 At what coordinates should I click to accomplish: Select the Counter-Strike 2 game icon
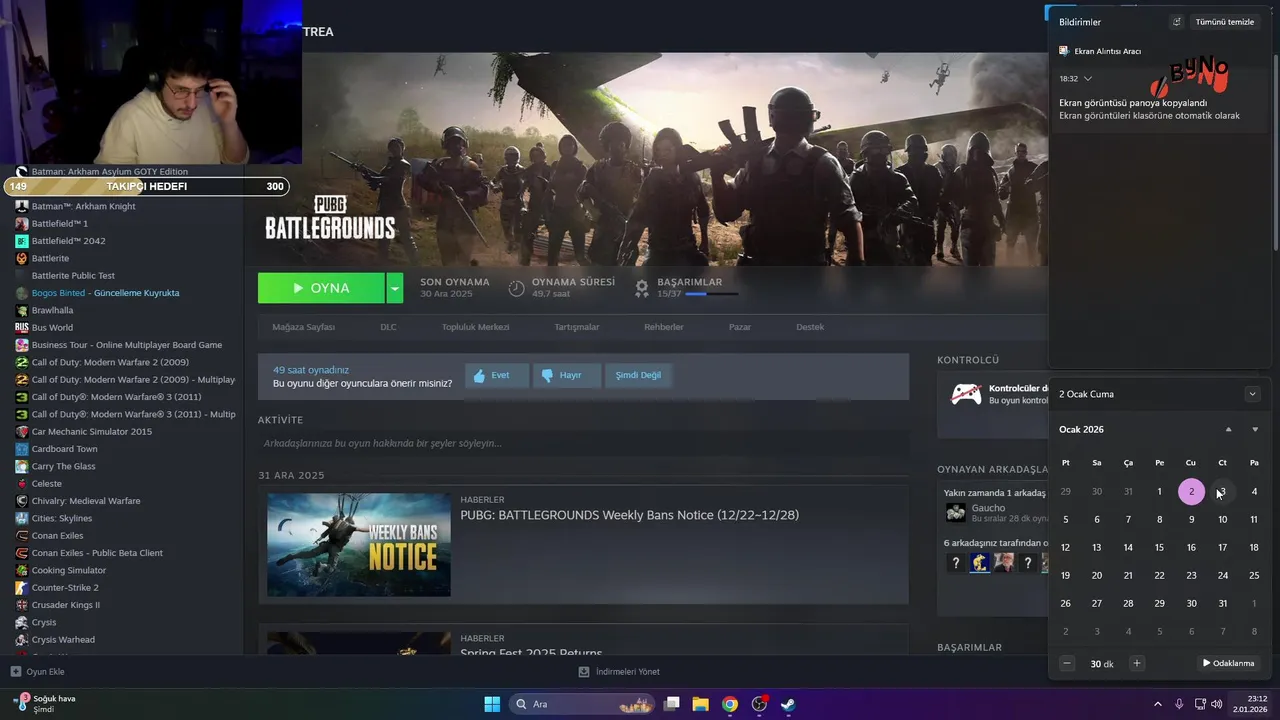tap(22, 588)
